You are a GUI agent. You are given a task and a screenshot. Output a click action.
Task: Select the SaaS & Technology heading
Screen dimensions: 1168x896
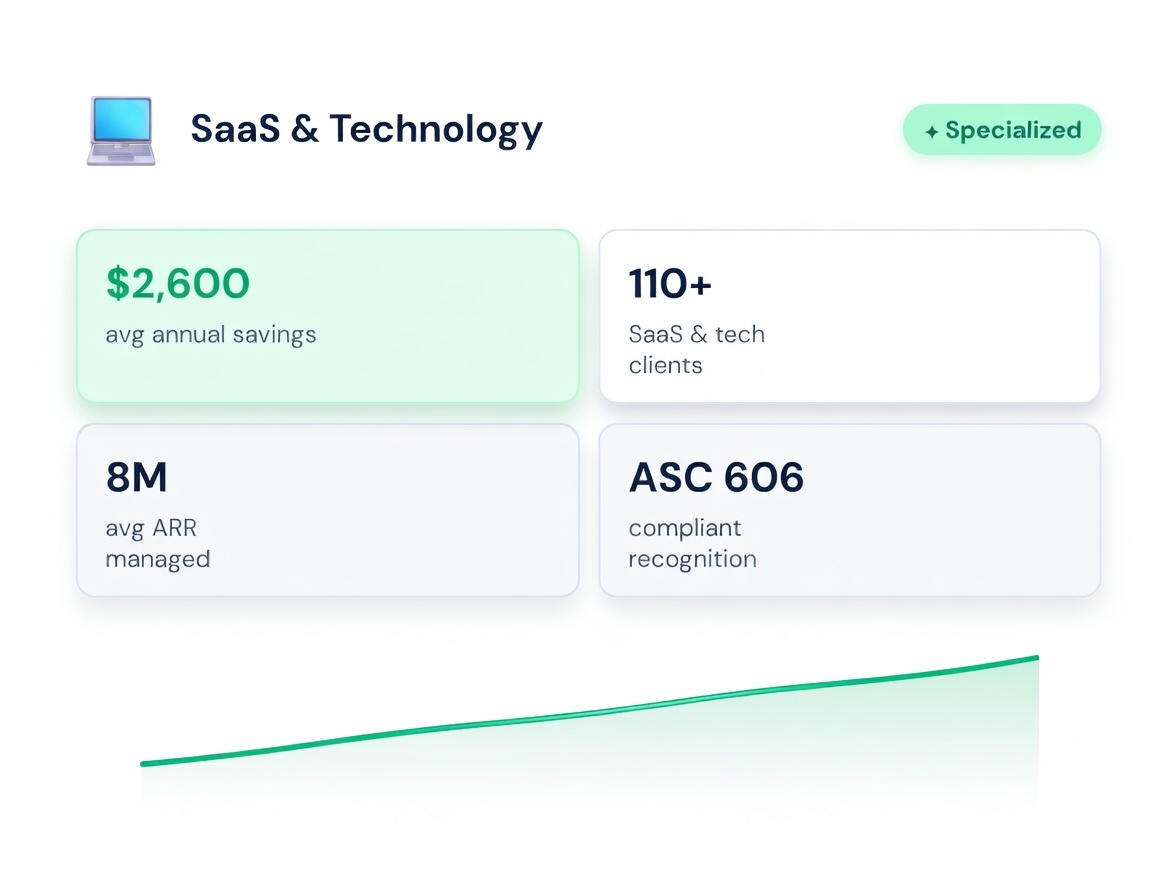click(x=366, y=129)
